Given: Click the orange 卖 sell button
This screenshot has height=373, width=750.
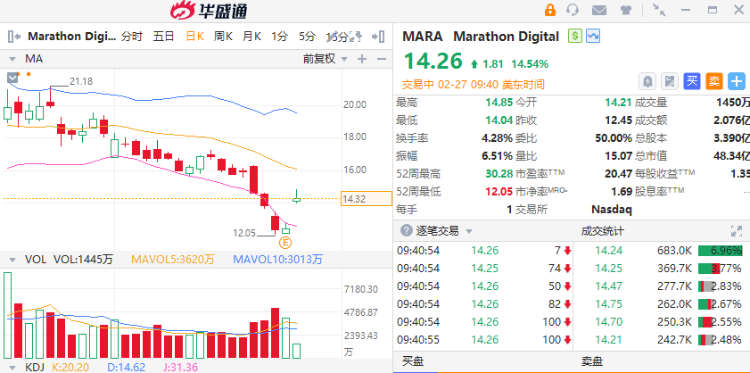Looking at the screenshot, I should pos(714,82).
